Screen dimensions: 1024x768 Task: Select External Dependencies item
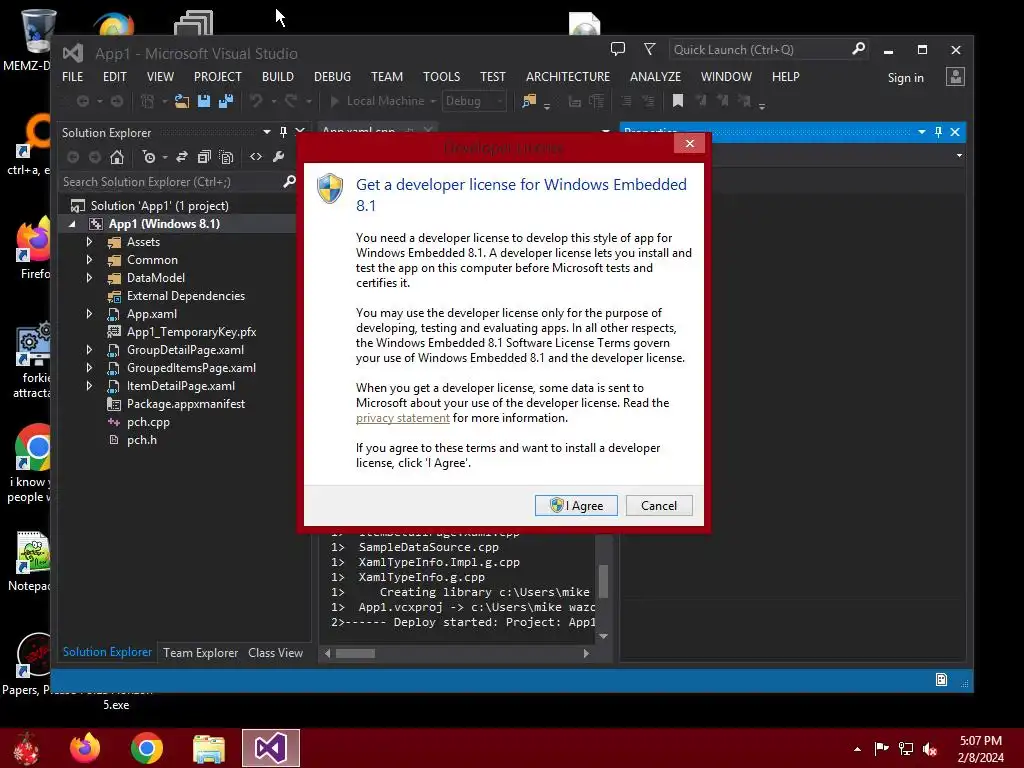(185, 296)
